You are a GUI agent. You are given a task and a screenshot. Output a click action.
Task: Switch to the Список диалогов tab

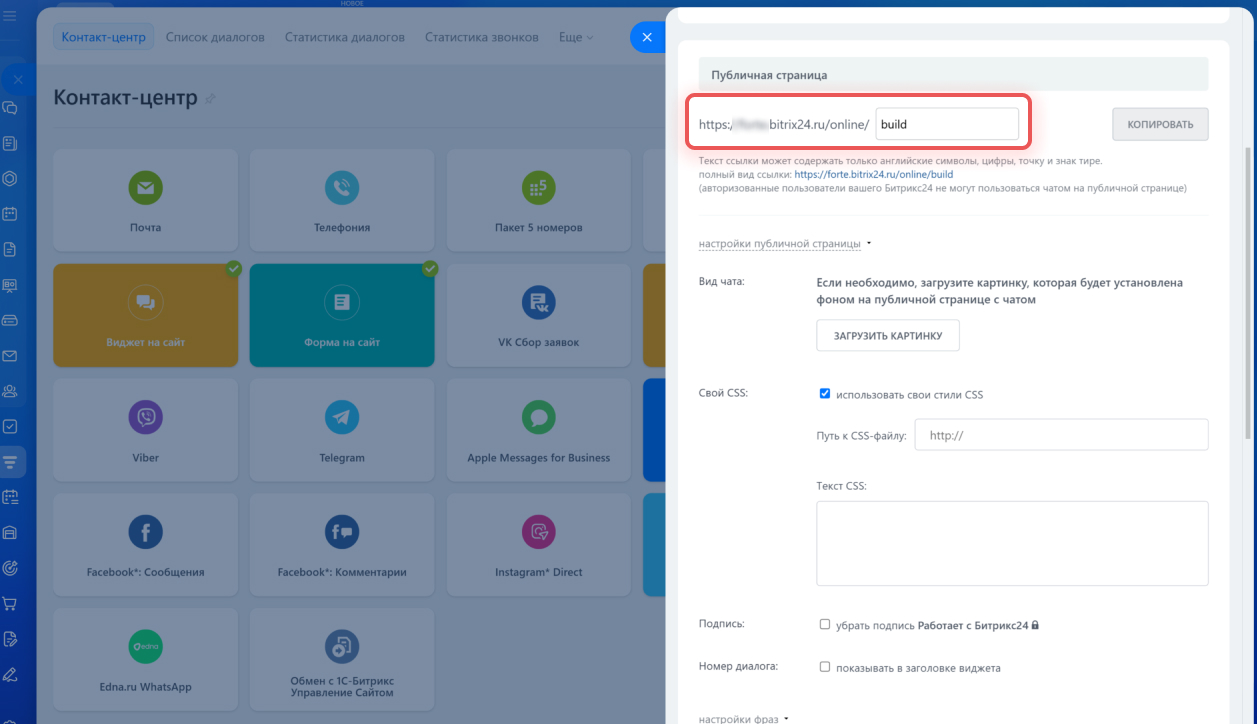[x=215, y=37]
